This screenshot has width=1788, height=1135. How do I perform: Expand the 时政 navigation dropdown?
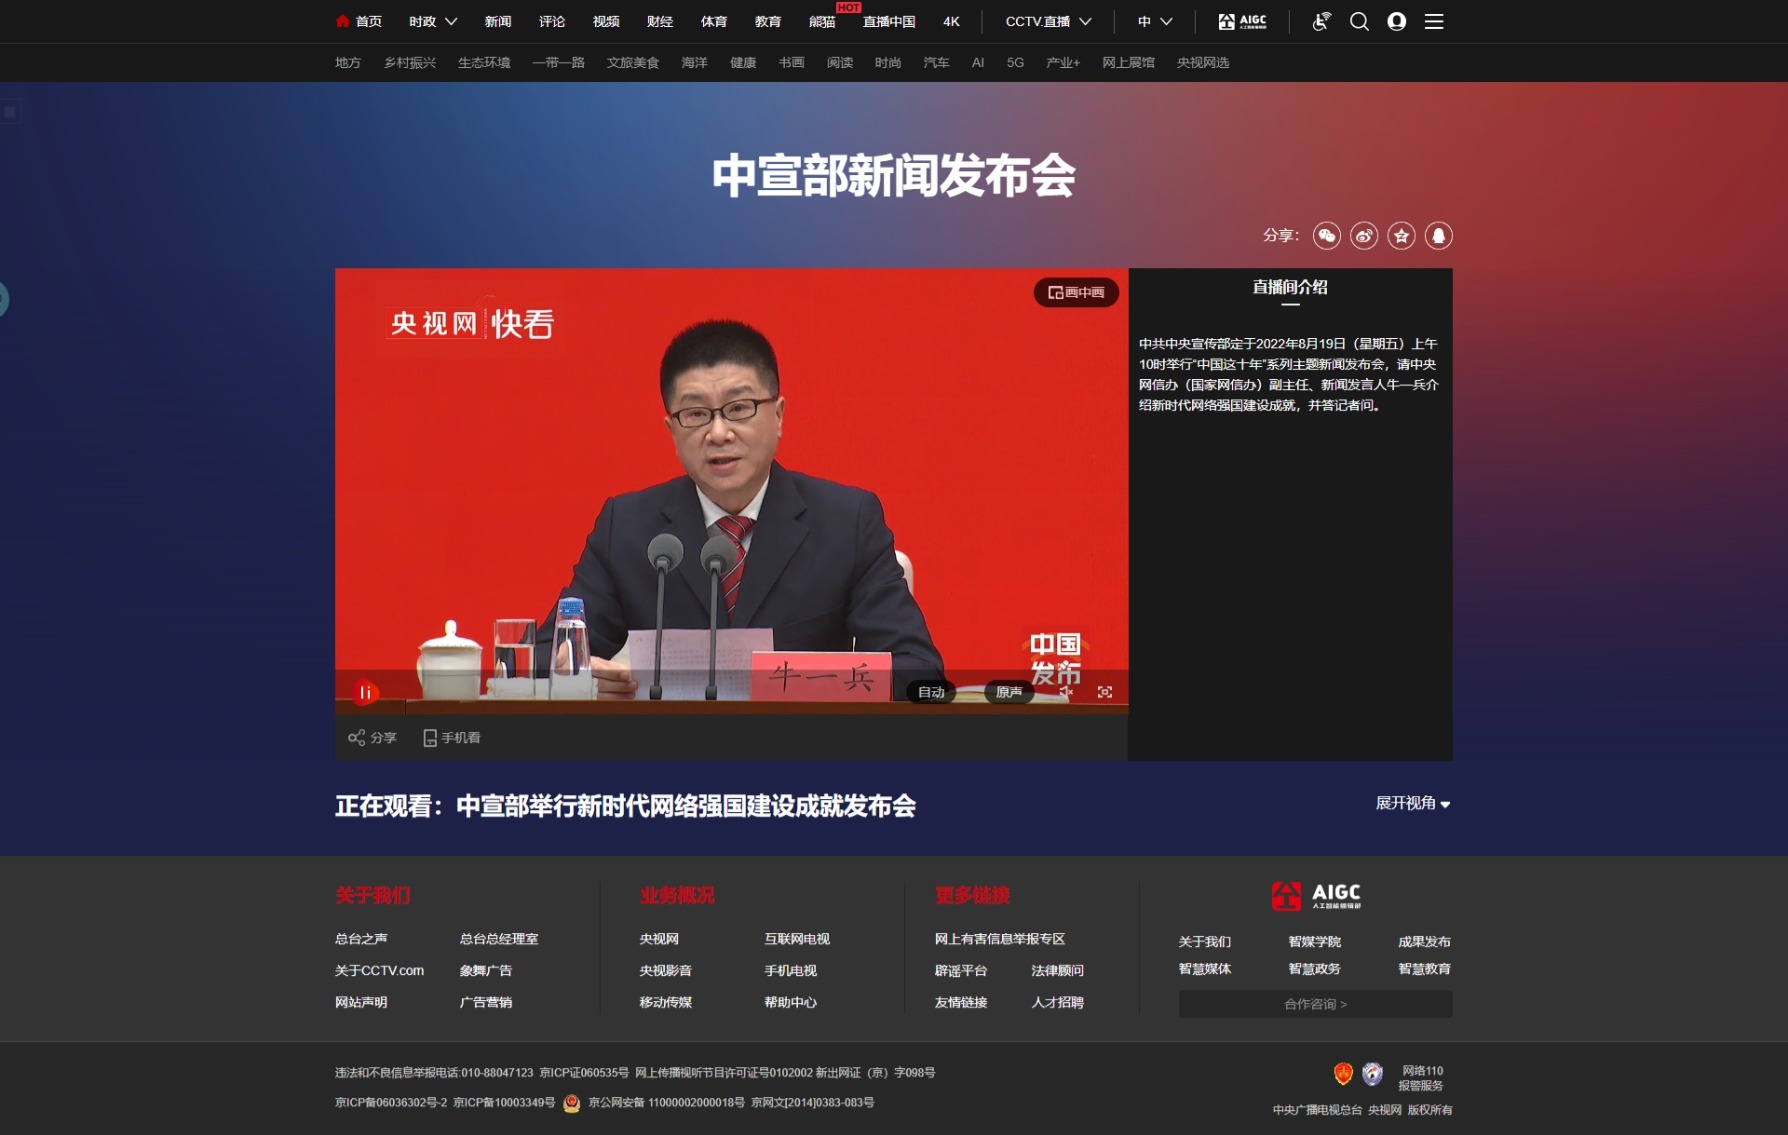coord(433,21)
